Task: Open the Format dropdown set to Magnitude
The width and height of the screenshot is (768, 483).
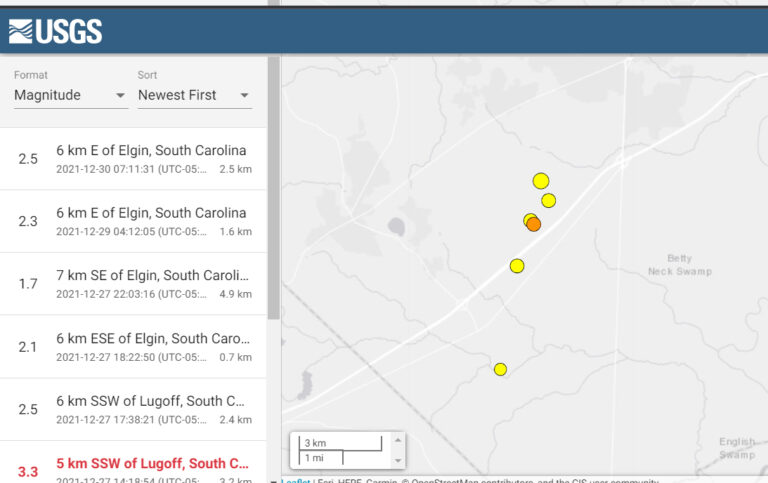Action: tap(71, 95)
